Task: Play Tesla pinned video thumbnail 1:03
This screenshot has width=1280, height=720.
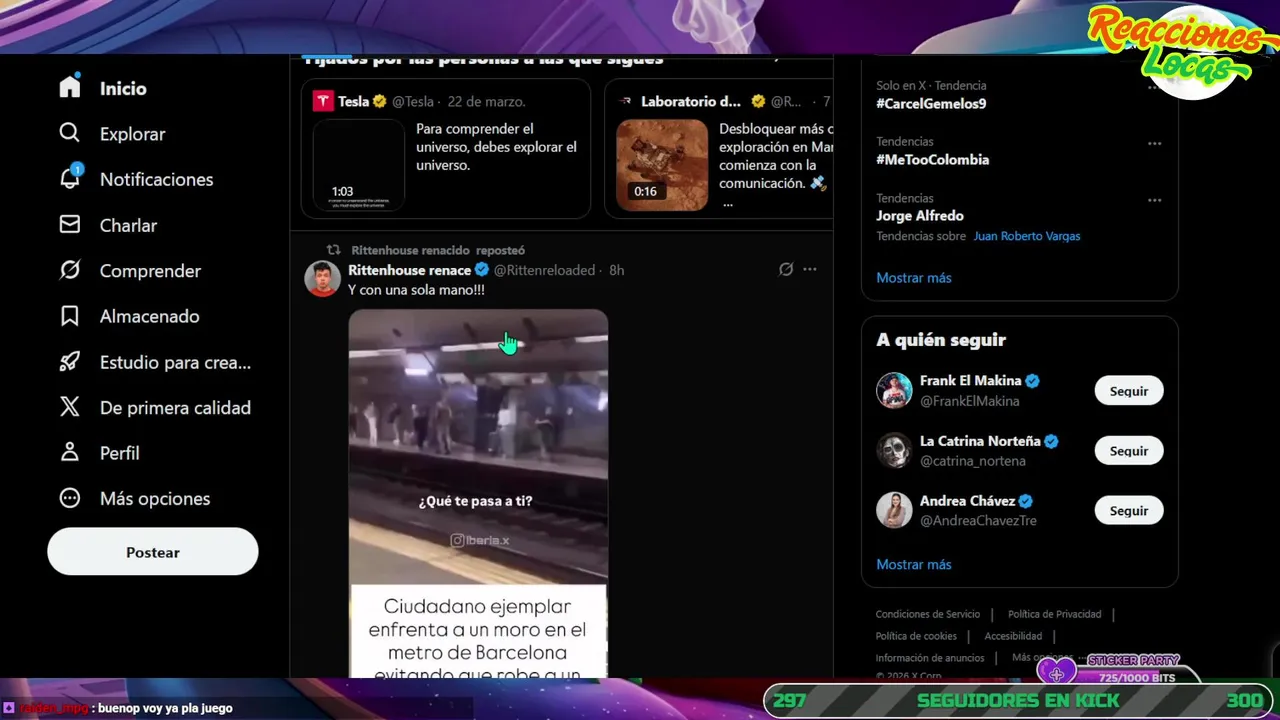Action: click(359, 165)
